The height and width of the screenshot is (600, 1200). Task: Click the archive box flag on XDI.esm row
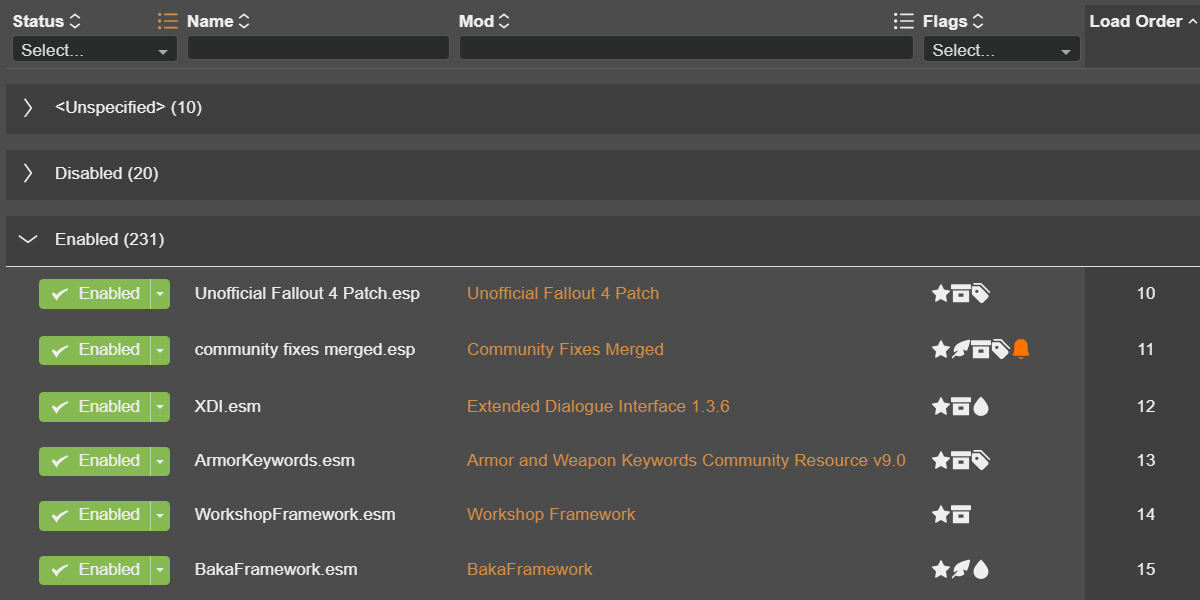tap(960, 407)
